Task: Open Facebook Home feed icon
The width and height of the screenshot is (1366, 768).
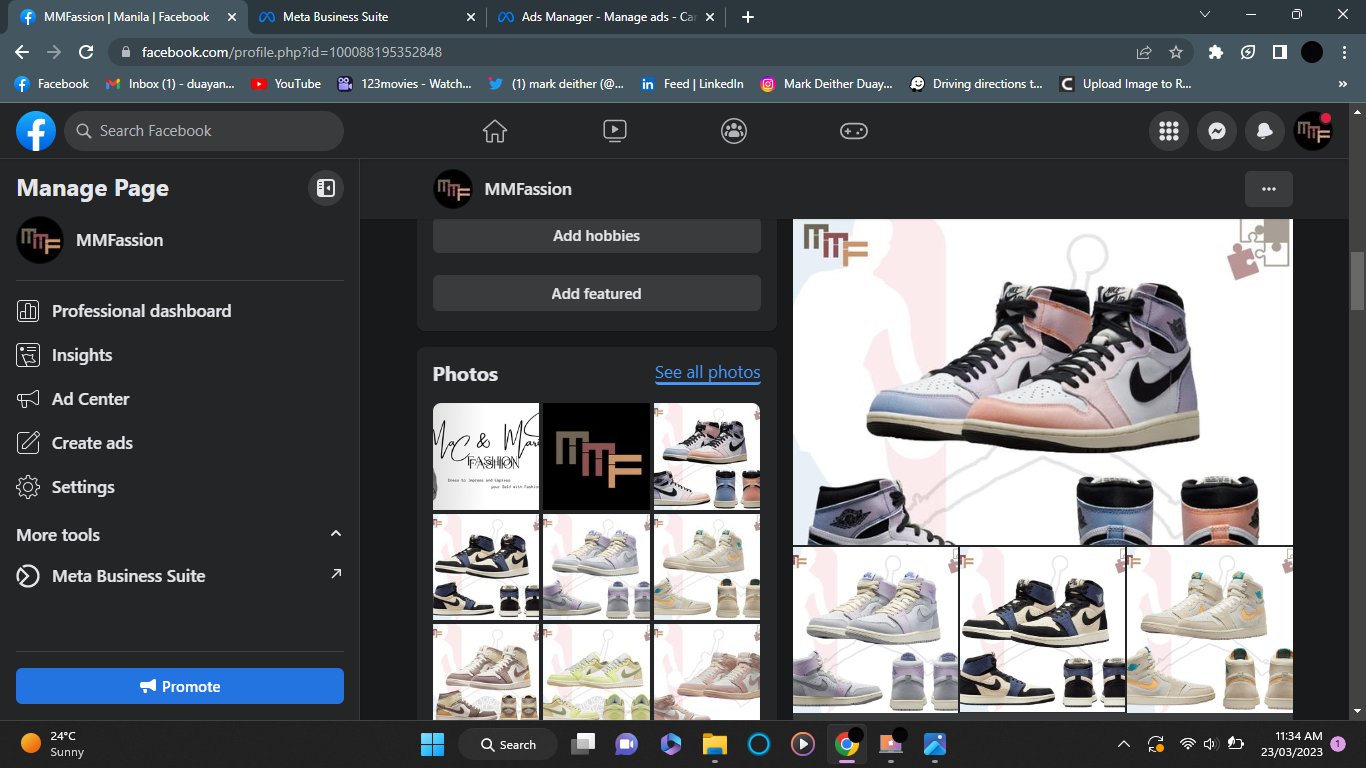Action: 495,131
